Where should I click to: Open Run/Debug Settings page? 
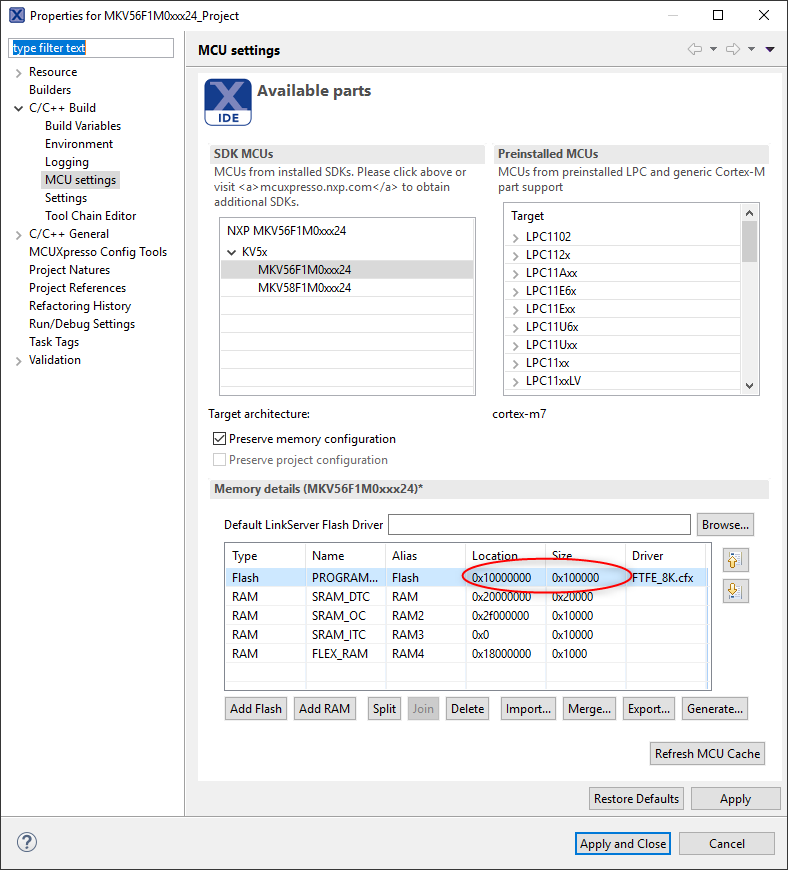(82, 324)
